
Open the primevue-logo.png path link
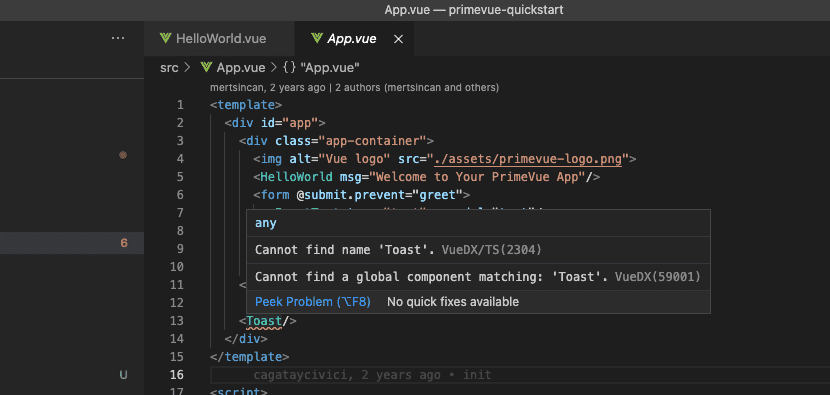tap(528, 158)
